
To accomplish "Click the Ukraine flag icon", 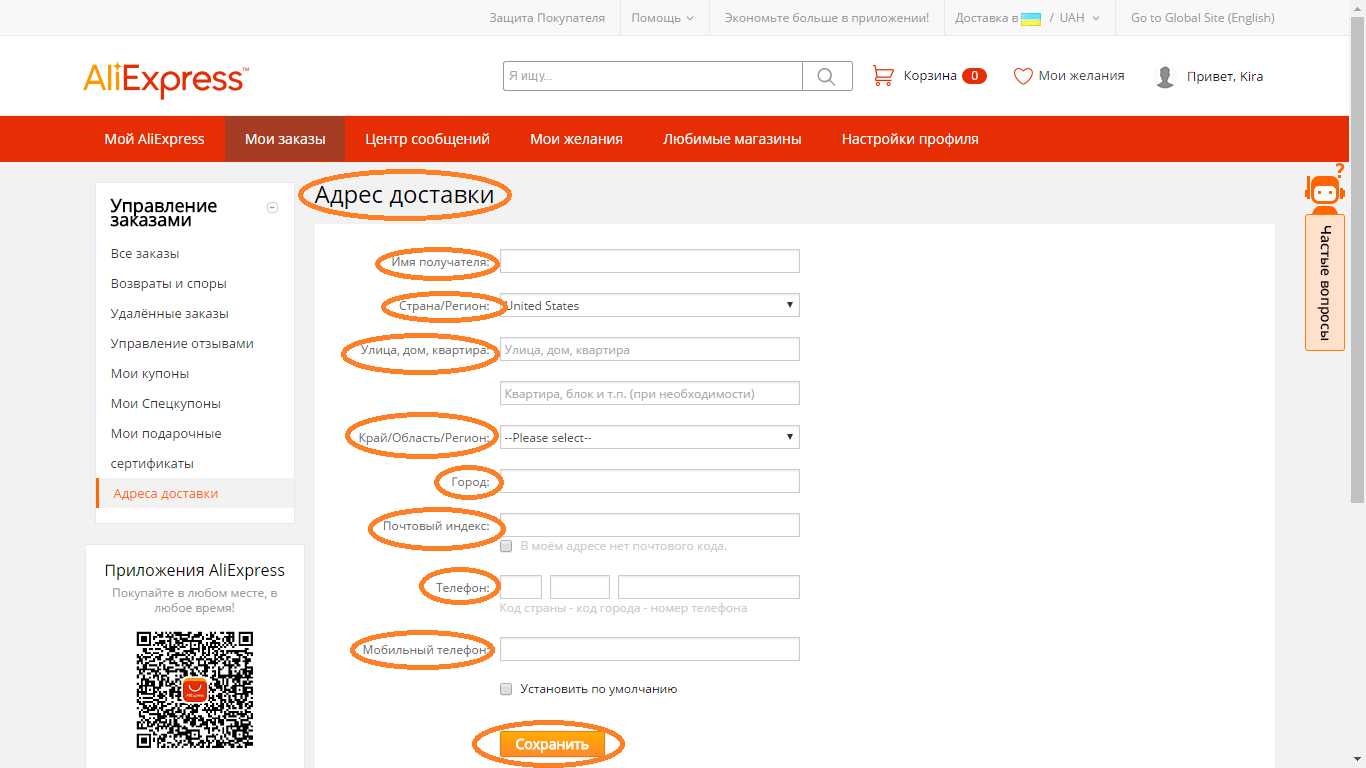I will coord(1031,18).
